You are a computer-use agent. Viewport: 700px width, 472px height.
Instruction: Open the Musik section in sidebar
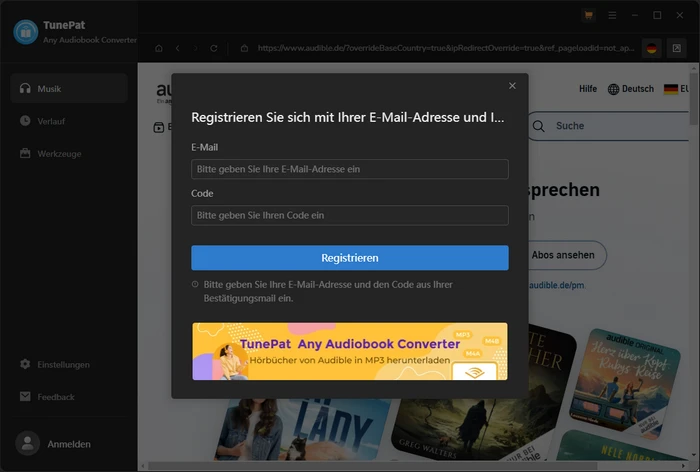coord(69,88)
